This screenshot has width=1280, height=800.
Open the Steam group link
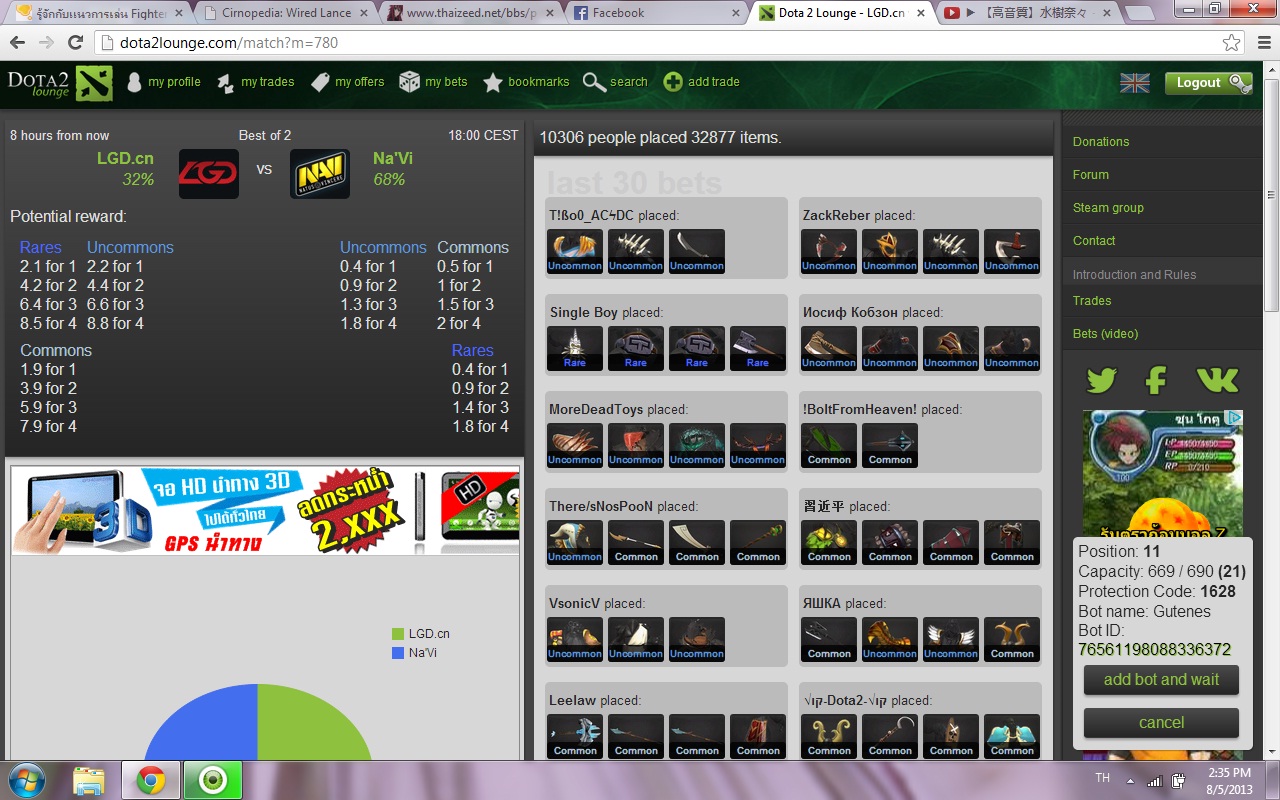click(1108, 208)
